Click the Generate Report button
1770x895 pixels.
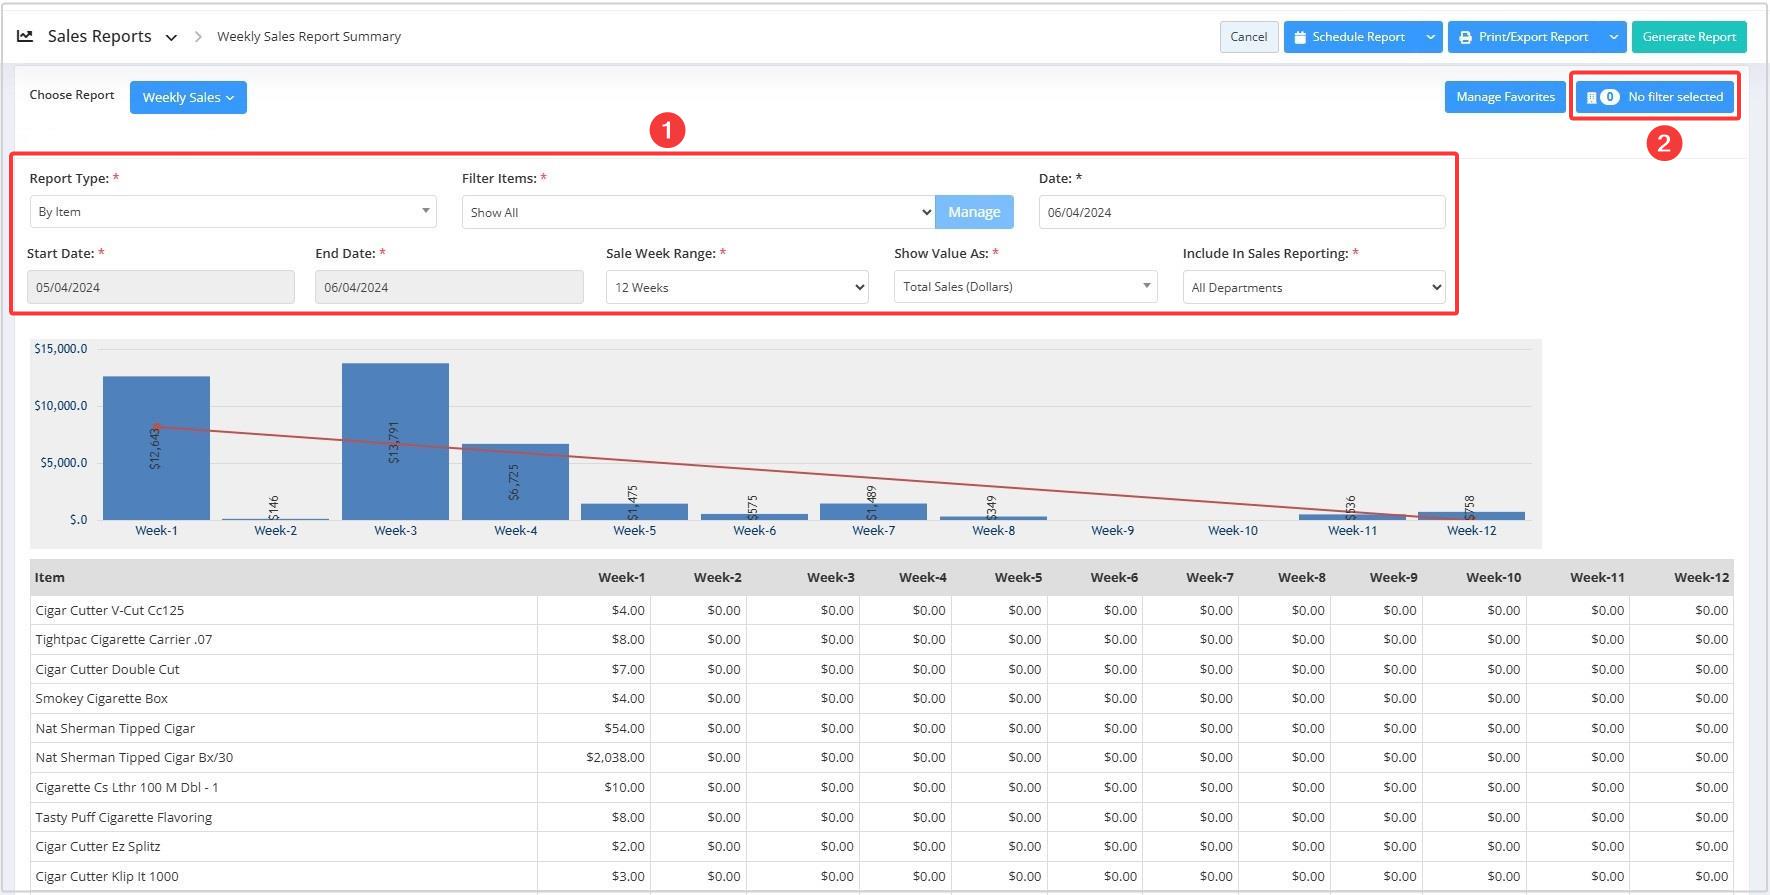tap(1688, 37)
